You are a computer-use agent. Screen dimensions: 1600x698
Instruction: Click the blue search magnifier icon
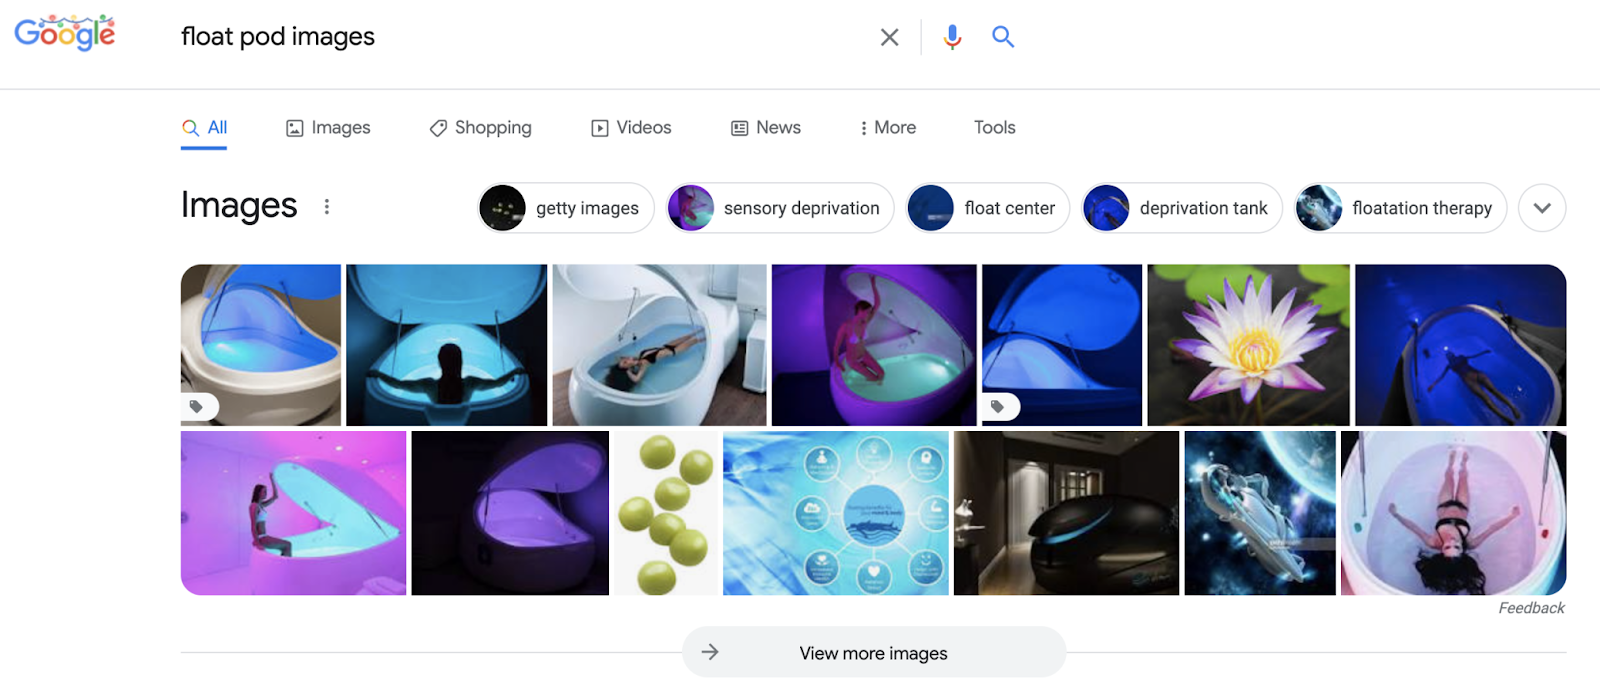click(x=1003, y=38)
